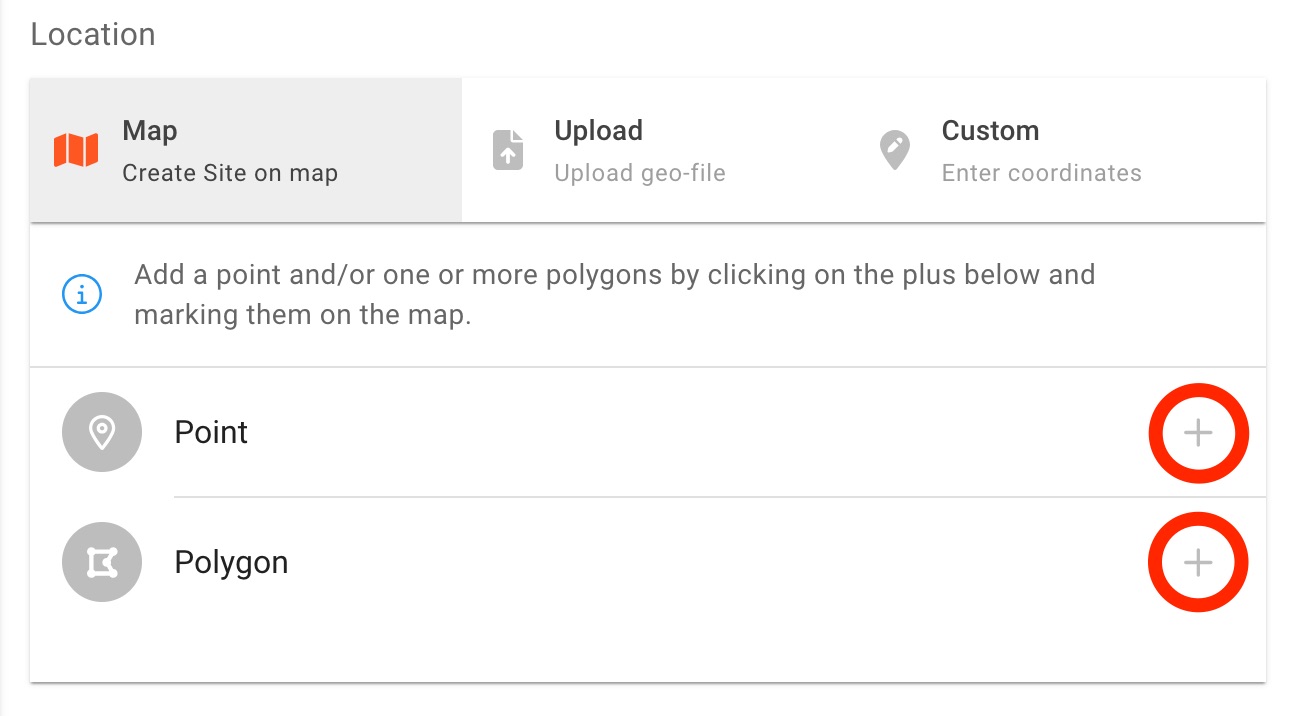Screen dimensions: 1294x716
Task: Click the "Create Site on map" subtitle
Action: click(x=230, y=173)
